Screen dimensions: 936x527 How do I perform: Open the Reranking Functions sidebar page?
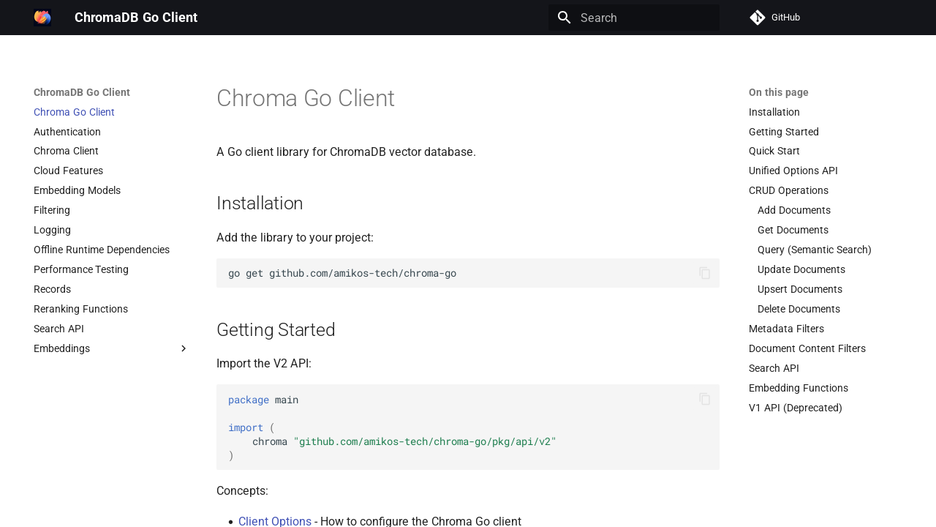(x=81, y=309)
